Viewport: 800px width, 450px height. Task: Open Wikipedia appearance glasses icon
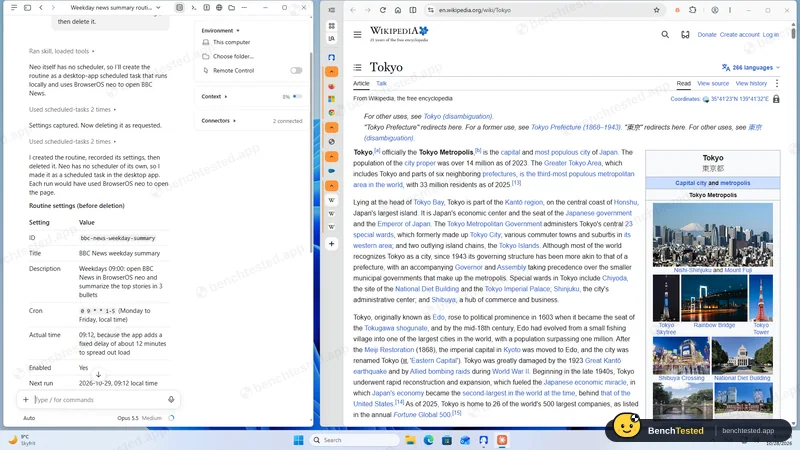685,35
